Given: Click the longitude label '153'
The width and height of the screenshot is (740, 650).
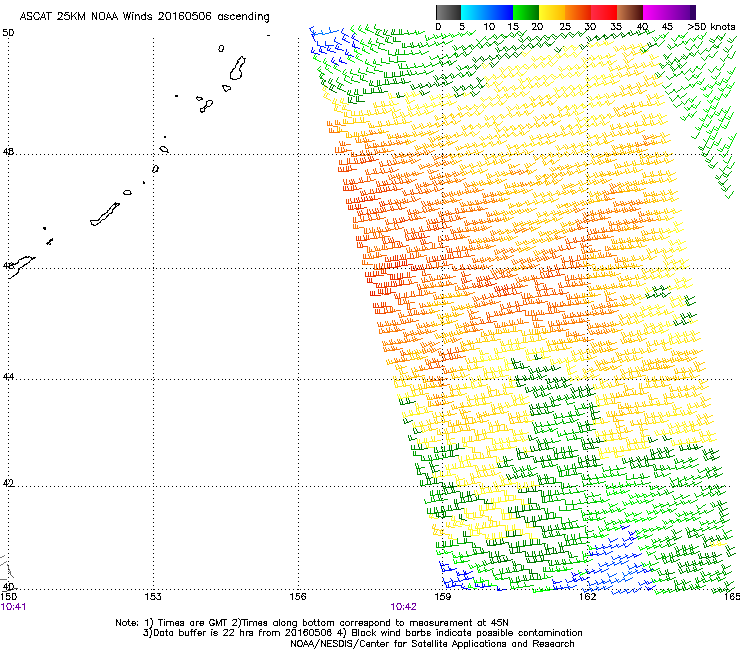Looking at the screenshot, I should [x=153, y=597].
